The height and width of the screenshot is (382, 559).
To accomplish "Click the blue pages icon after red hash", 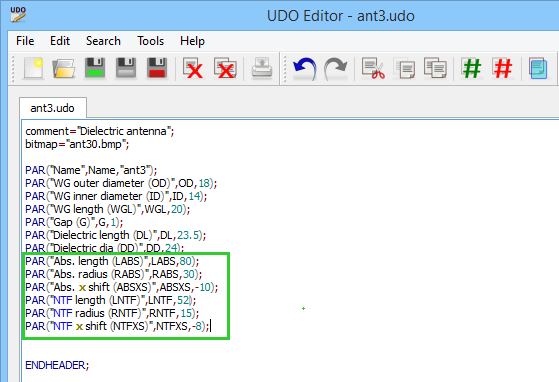I will 538,68.
